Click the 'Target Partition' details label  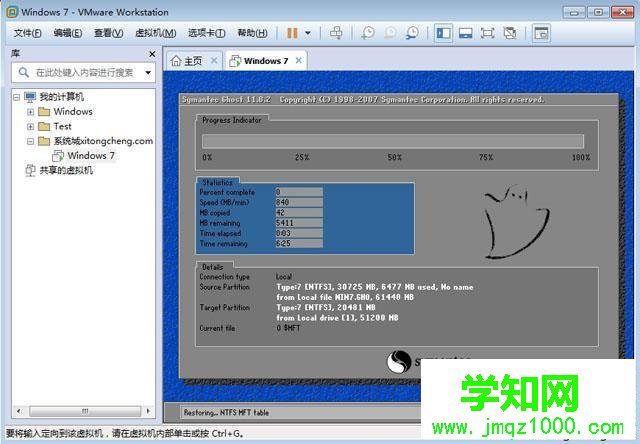pos(224,307)
